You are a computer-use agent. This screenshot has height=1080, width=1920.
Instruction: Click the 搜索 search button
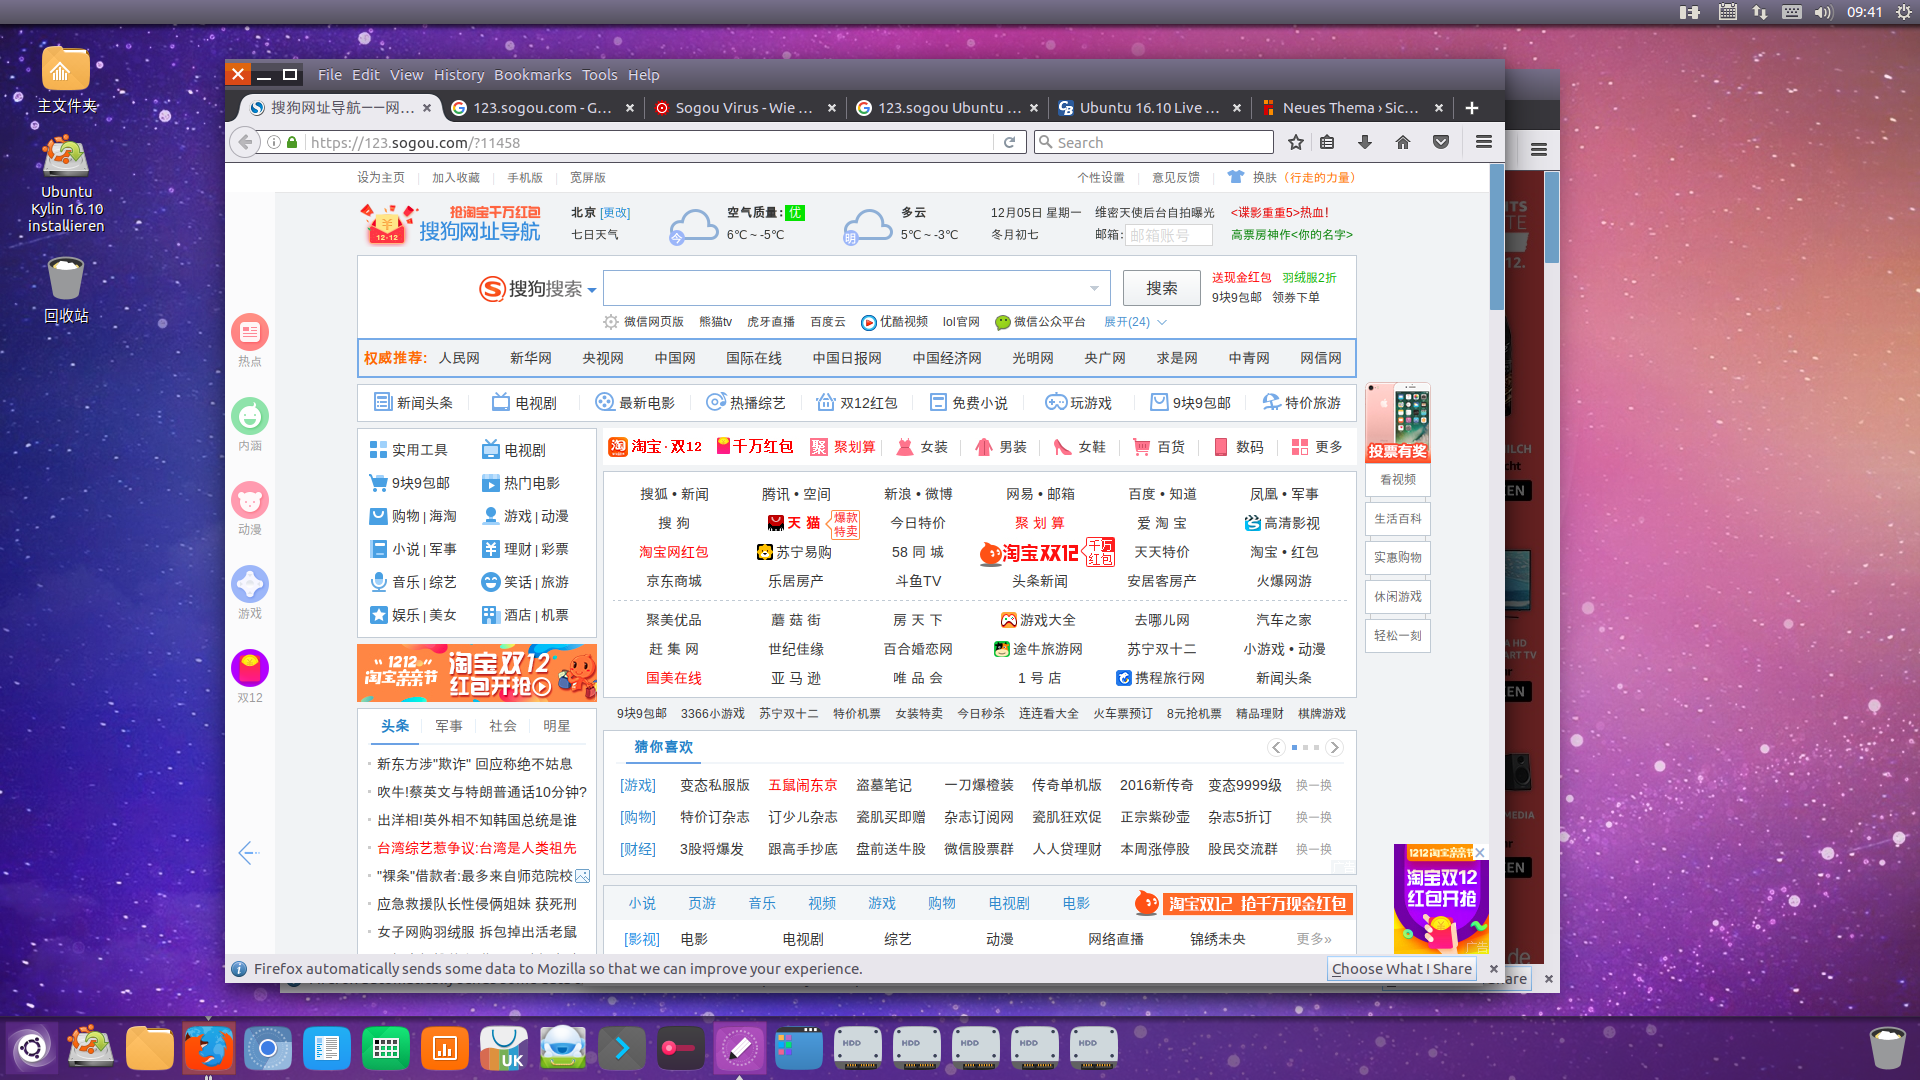tap(1161, 288)
